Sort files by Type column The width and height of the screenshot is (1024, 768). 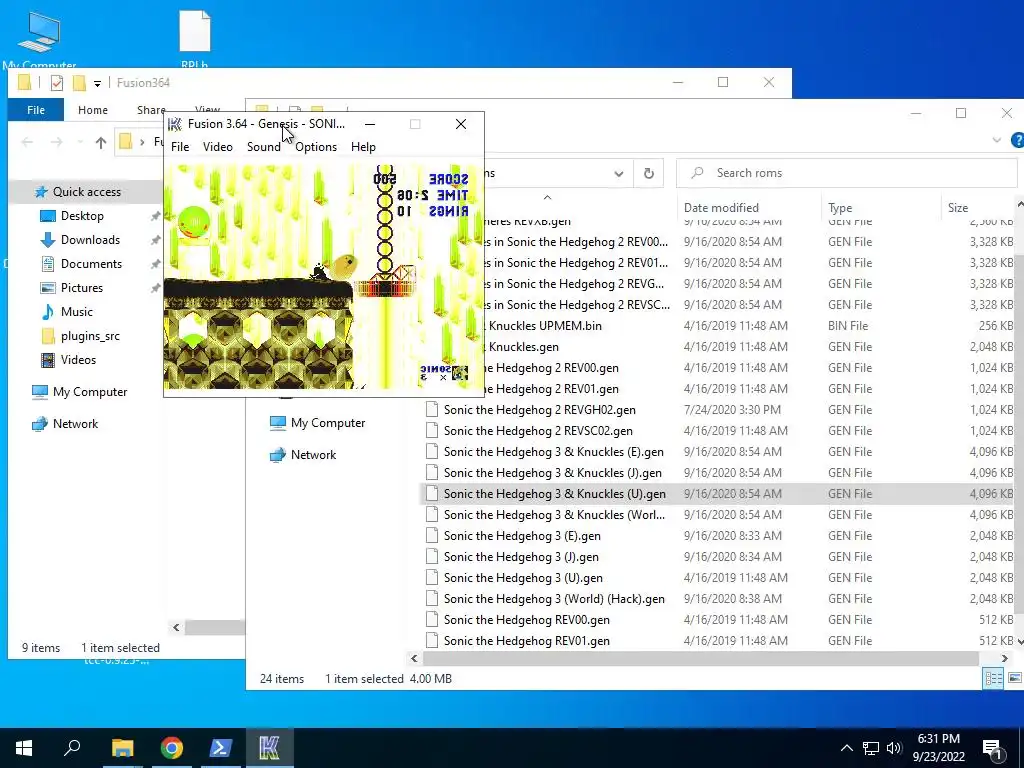tap(840, 208)
